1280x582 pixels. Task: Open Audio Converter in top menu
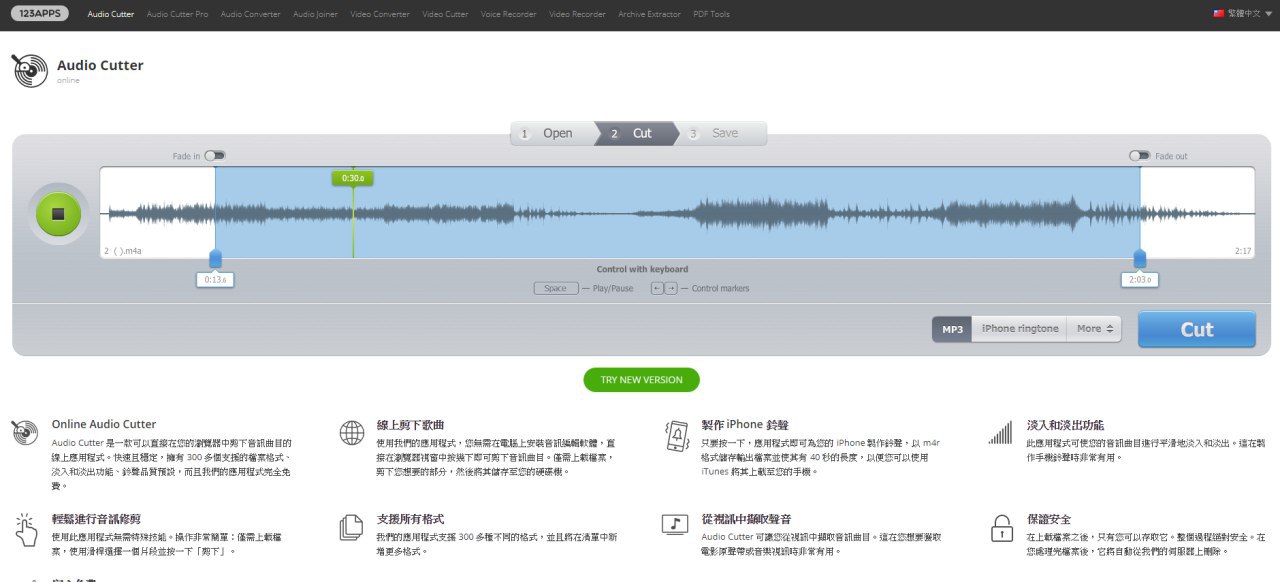click(250, 14)
